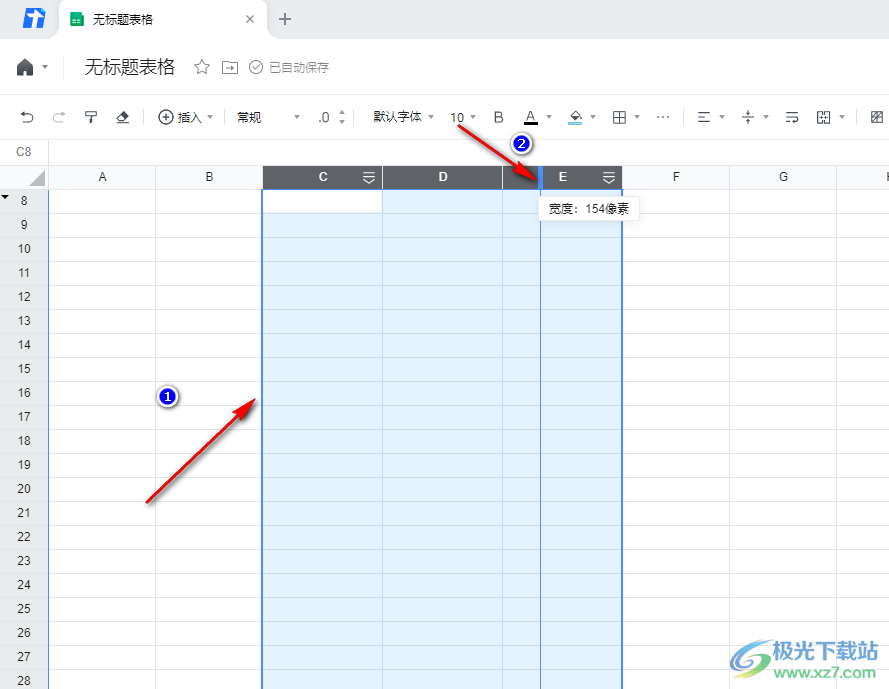Select row 16 header

pyautogui.click(x=24, y=393)
